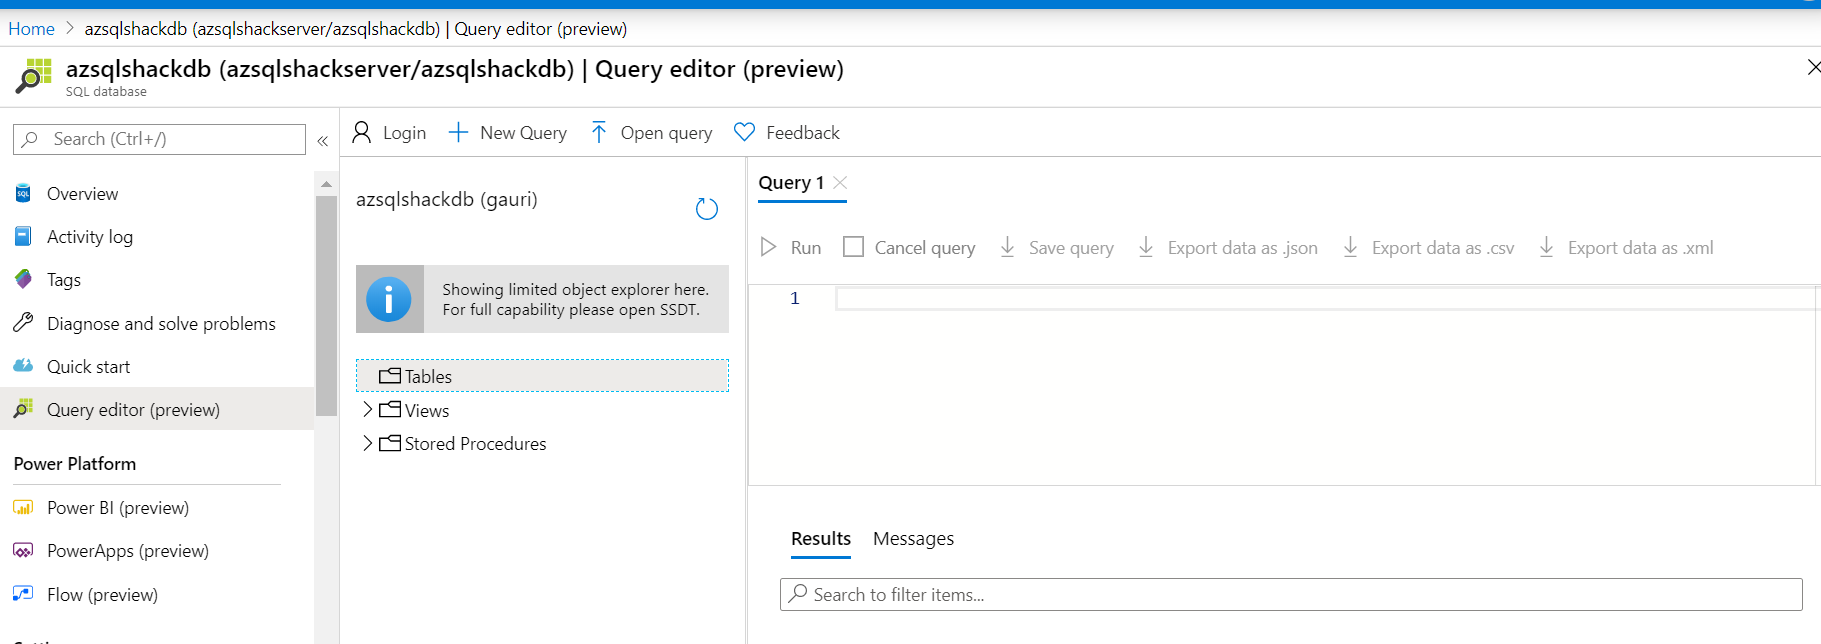This screenshot has height=644, width=1821.
Task: Toggle the Cancel query checkbox
Action: [x=853, y=247]
